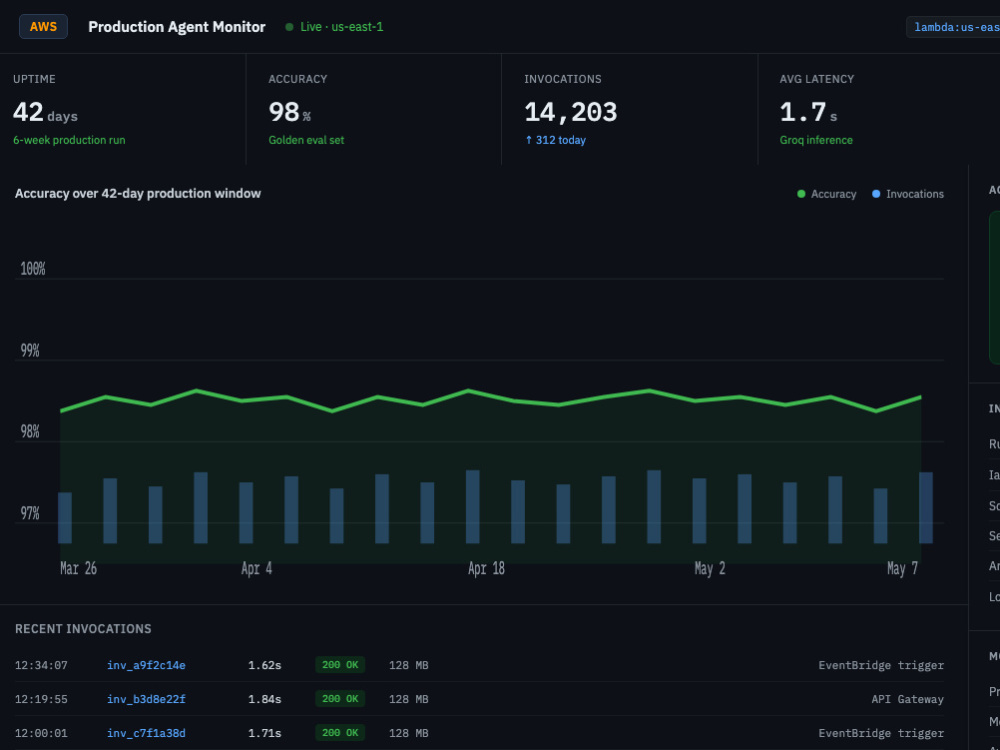Click 128 MB in the 12:19:55 row
The height and width of the screenshot is (750, 1000).
pyautogui.click(x=409, y=699)
